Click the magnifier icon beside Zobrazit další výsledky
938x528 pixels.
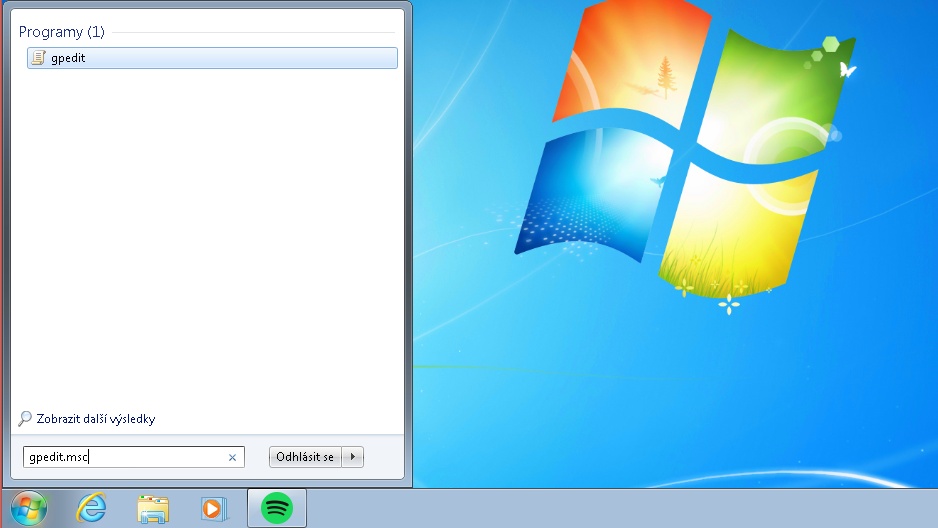25,419
